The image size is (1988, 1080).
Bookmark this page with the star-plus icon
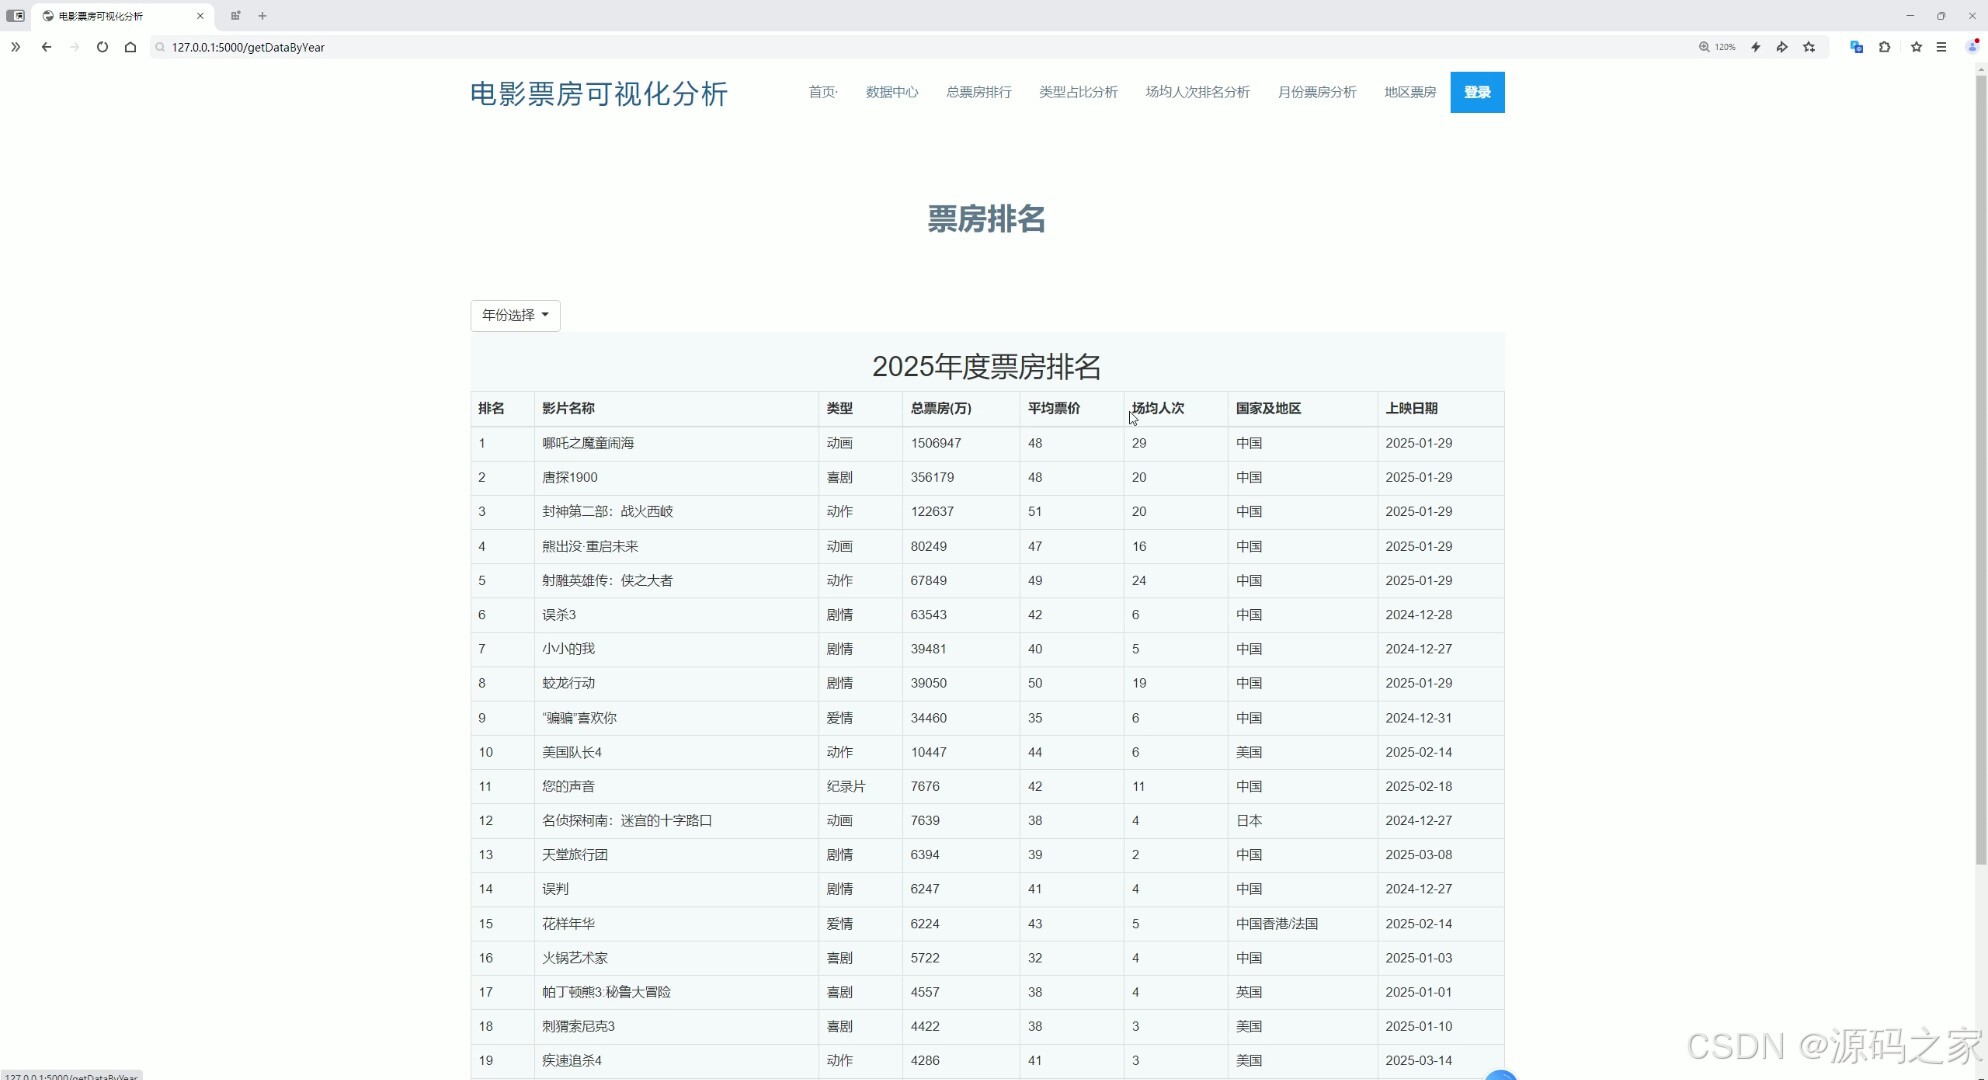(1809, 47)
